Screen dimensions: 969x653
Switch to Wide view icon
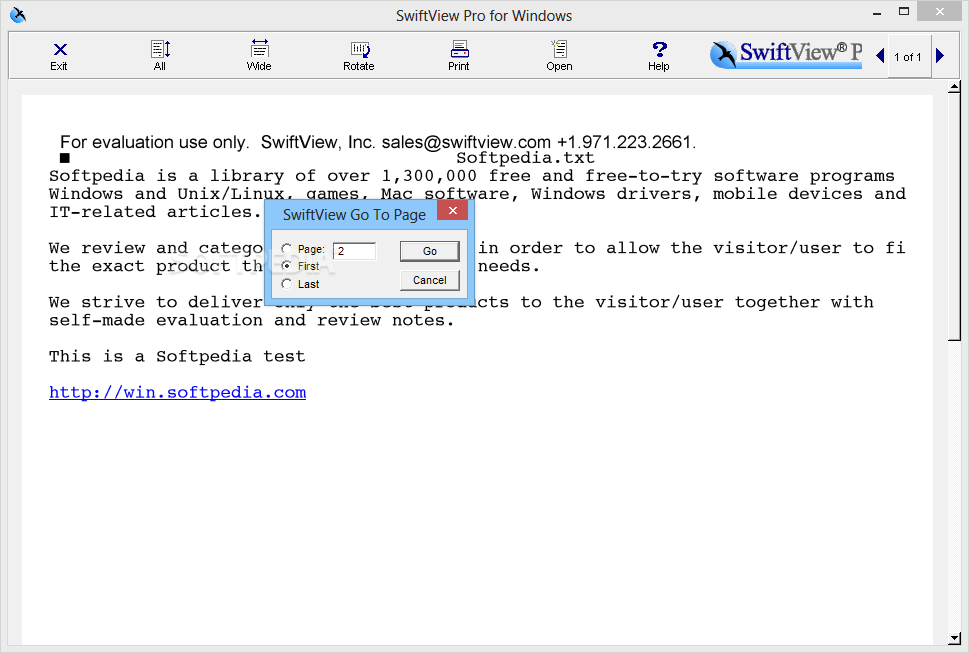[259, 56]
